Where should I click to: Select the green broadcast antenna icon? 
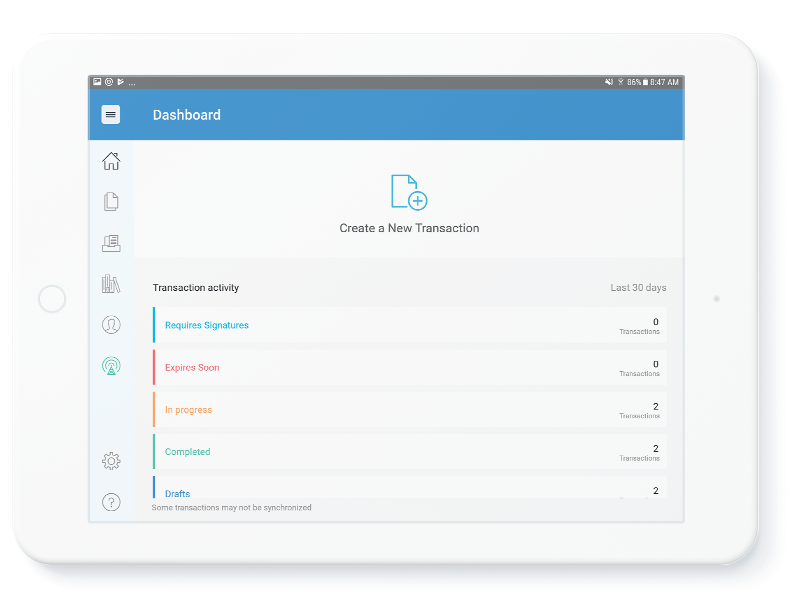coord(111,366)
